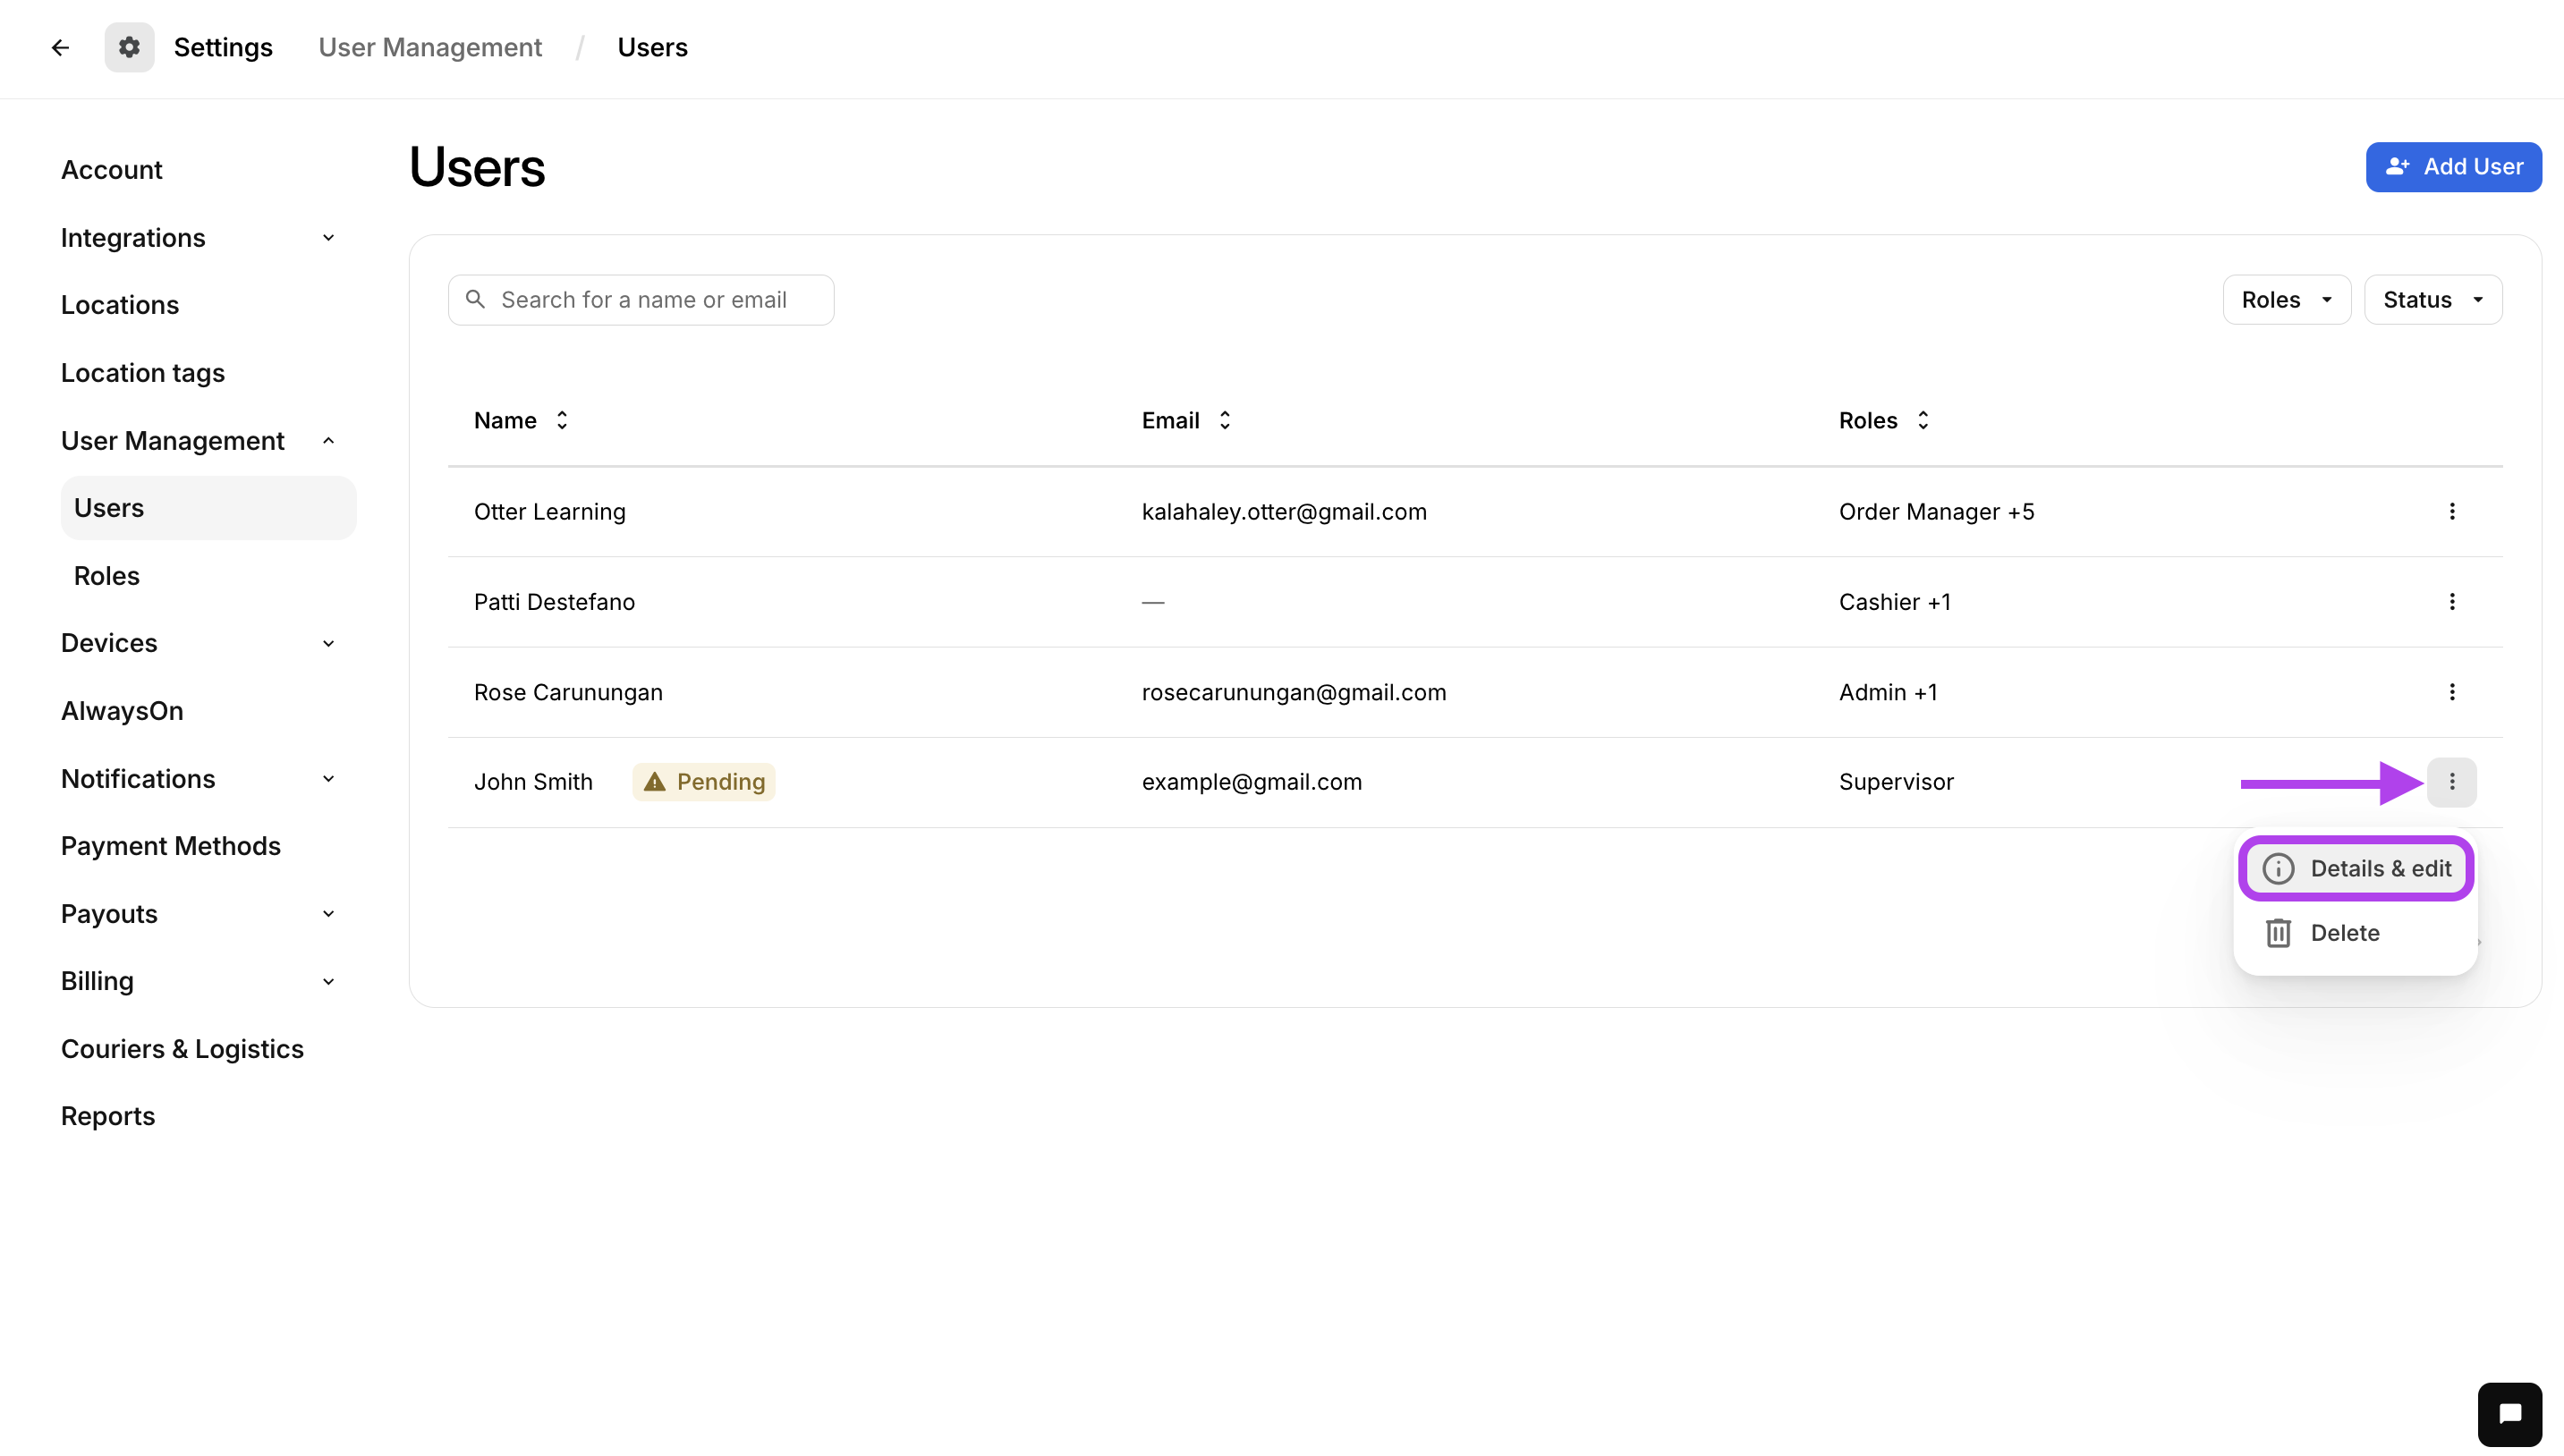Image resolution: width=2564 pixels, height=1456 pixels.
Task: Toggle Name column sorting
Action: 561,420
